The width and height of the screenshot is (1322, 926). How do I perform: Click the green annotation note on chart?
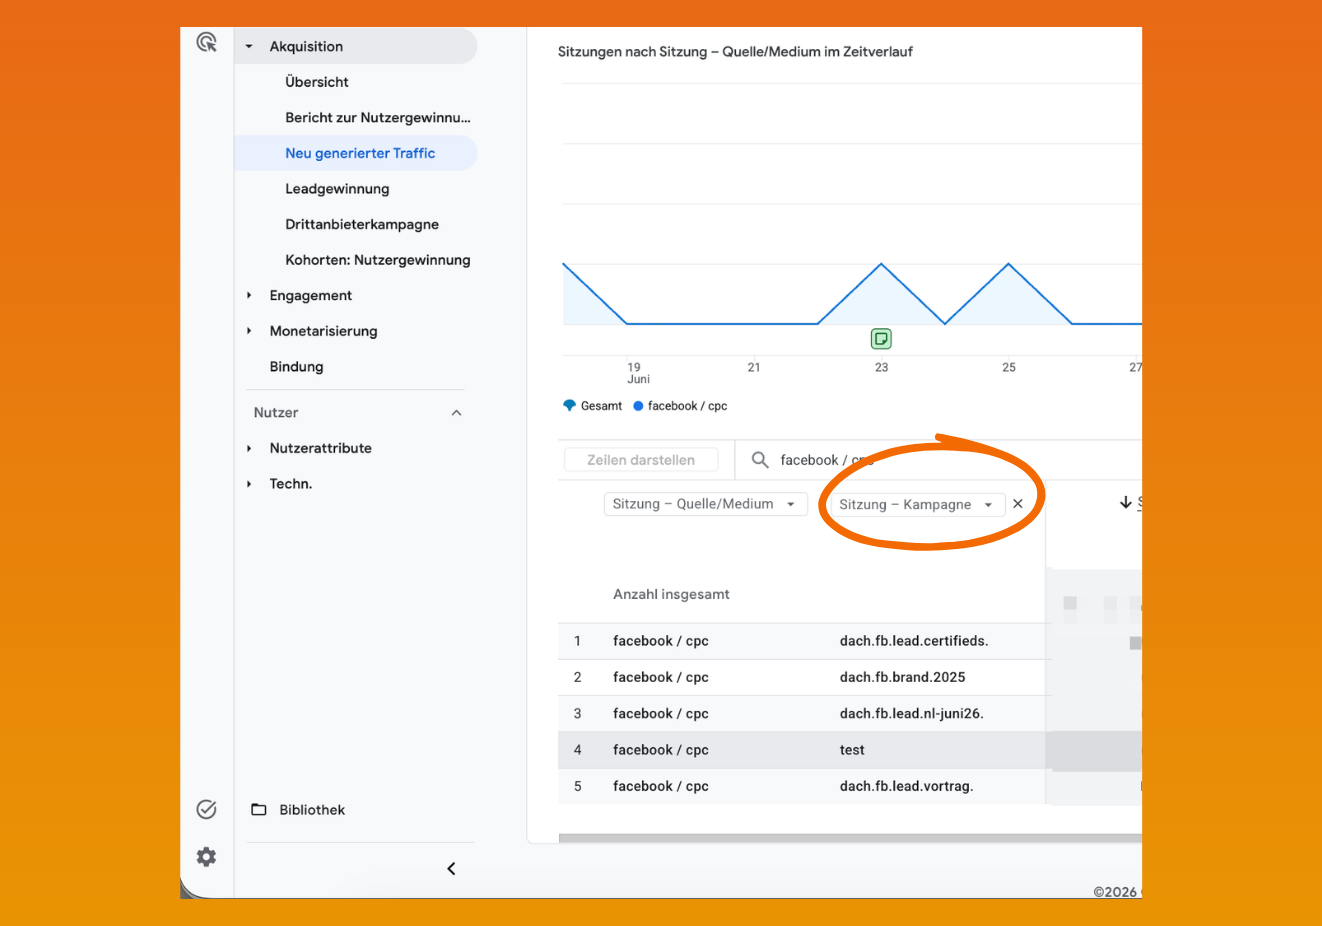pos(881,339)
